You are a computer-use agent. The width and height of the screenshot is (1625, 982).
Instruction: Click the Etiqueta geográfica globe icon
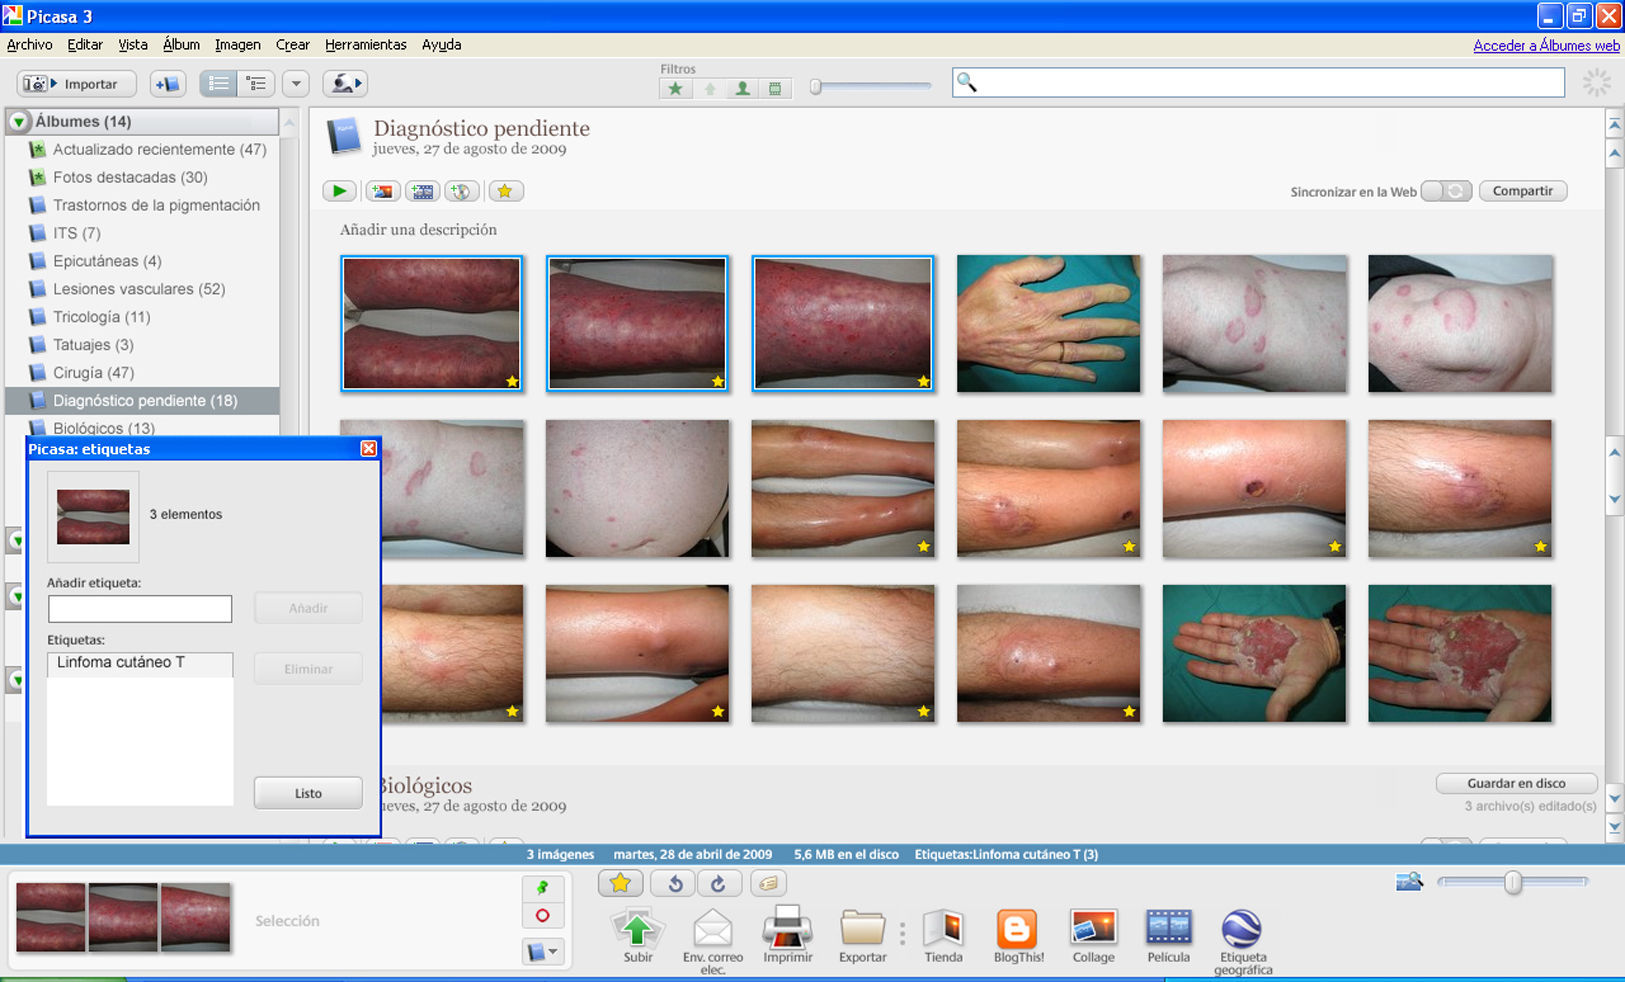(x=1242, y=929)
